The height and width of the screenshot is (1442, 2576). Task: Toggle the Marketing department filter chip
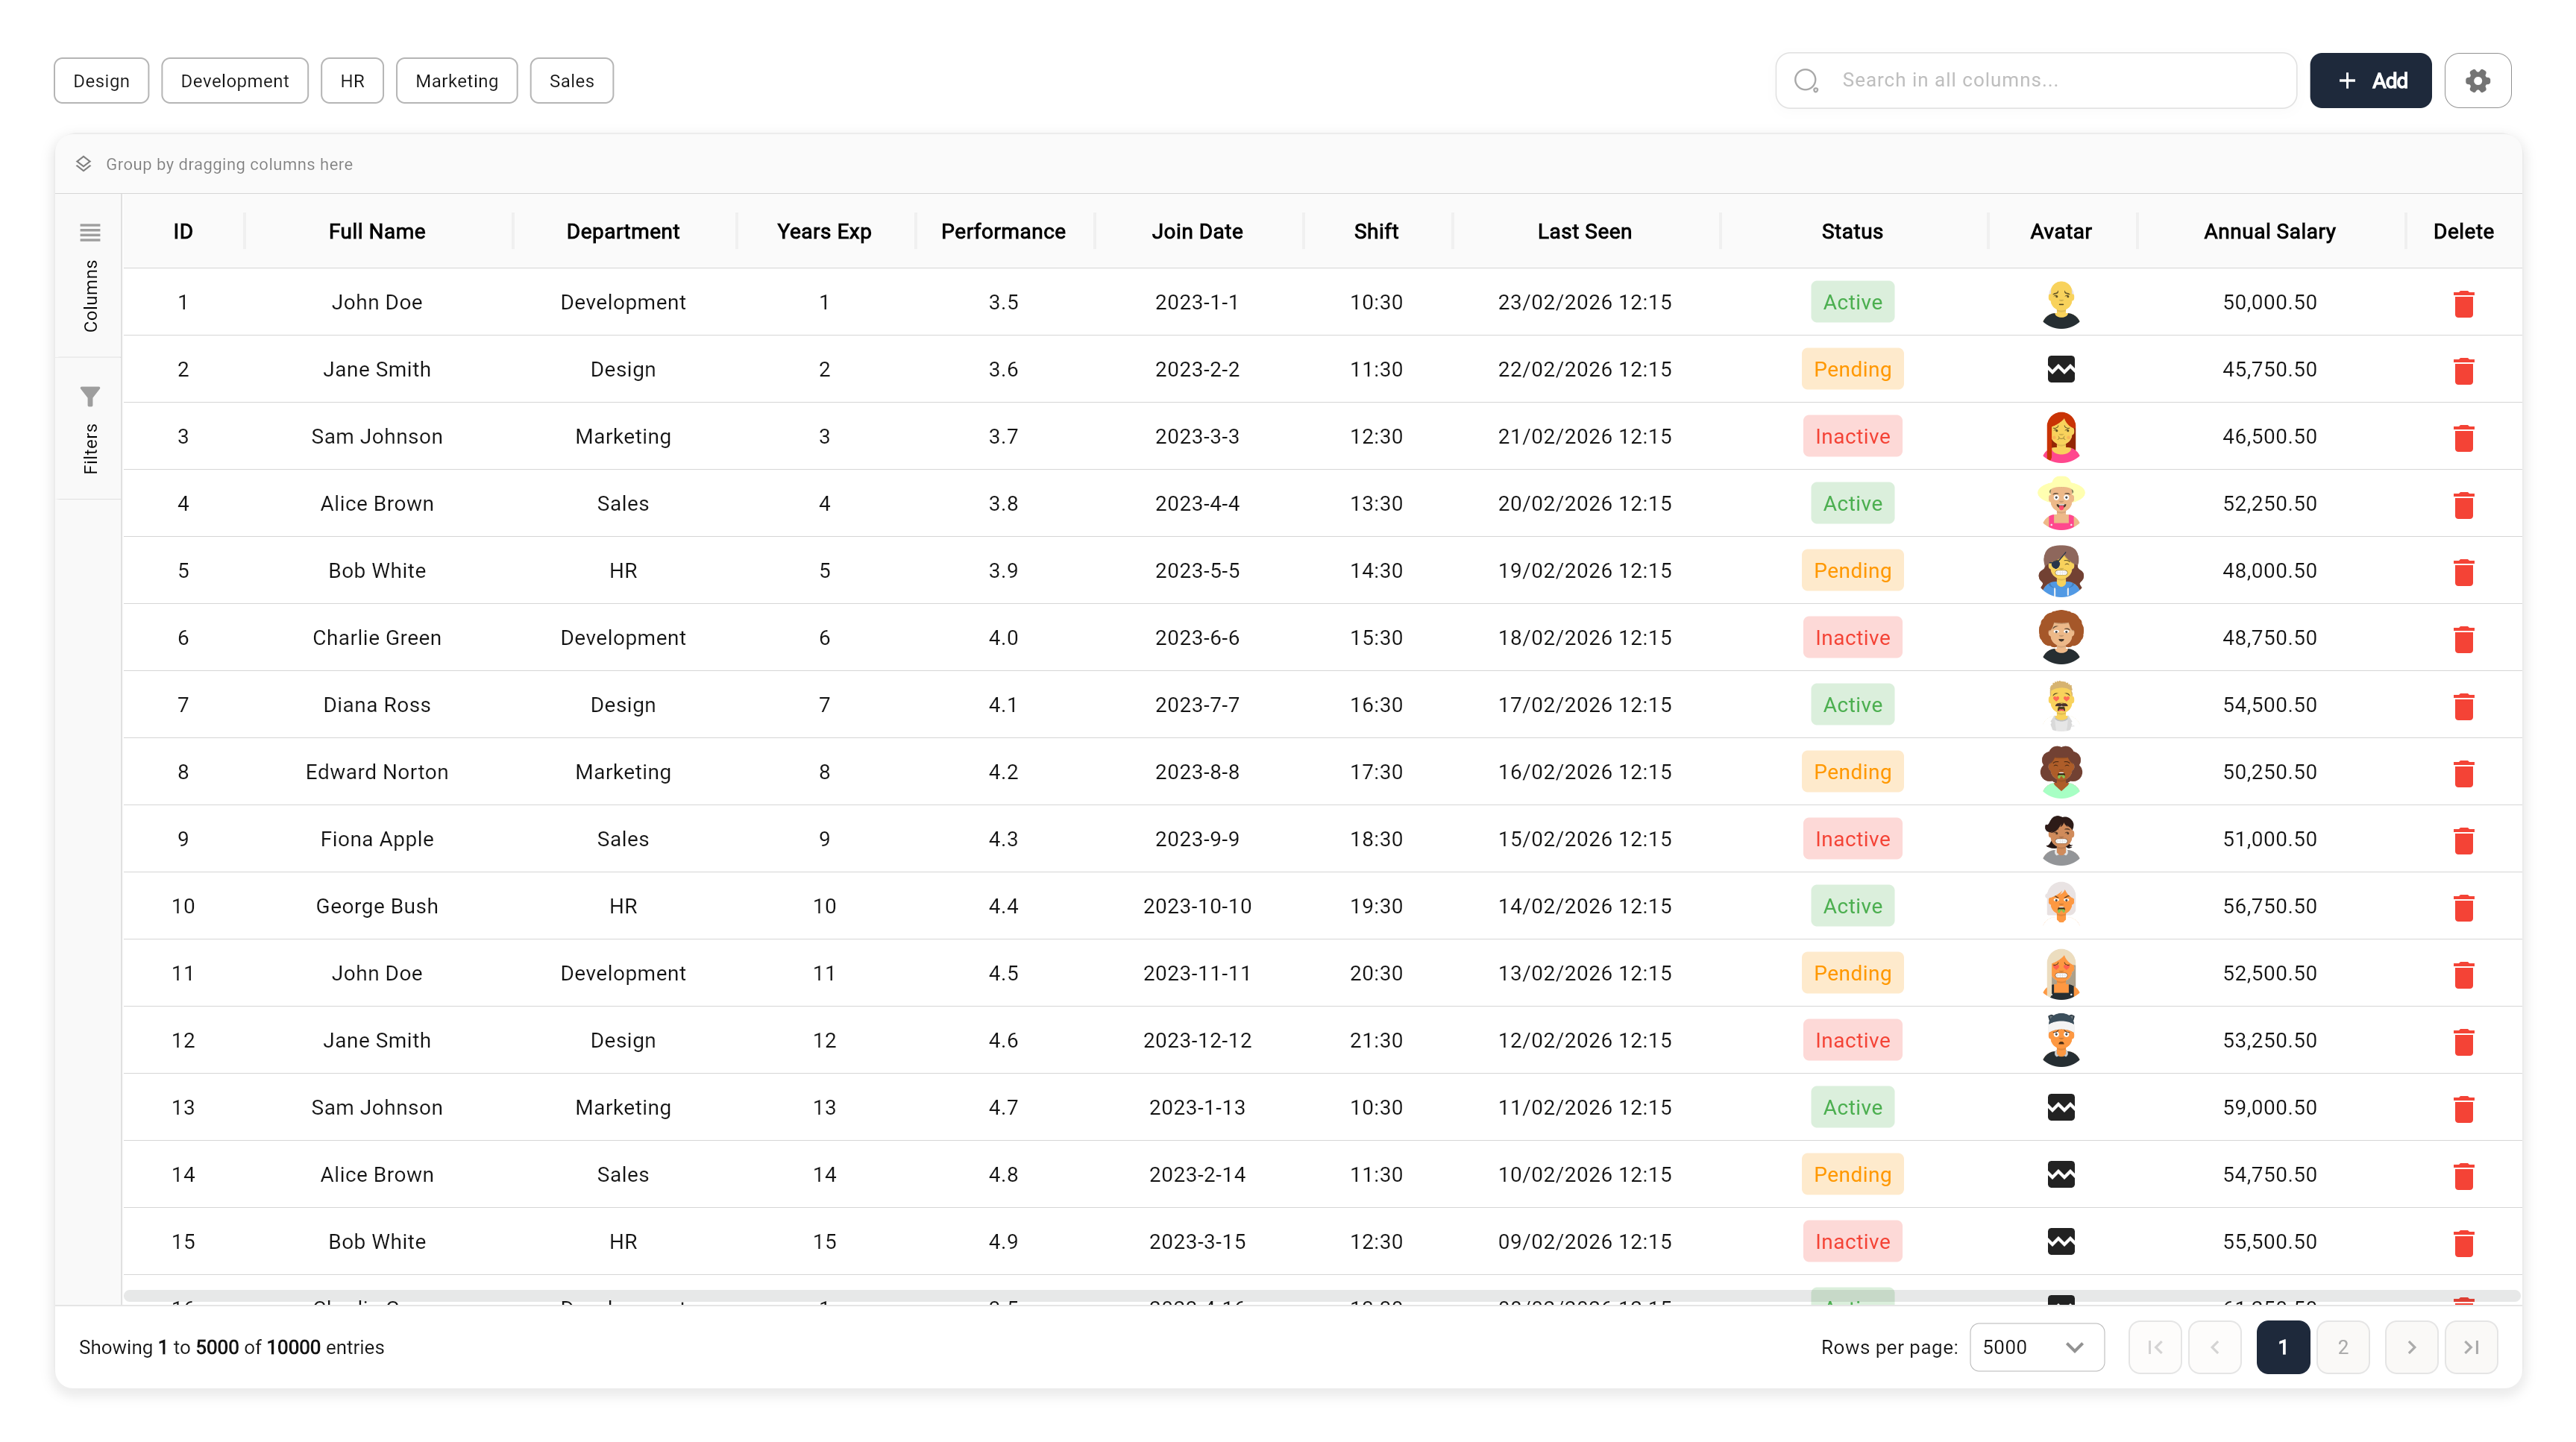click(x=456, y=81)
